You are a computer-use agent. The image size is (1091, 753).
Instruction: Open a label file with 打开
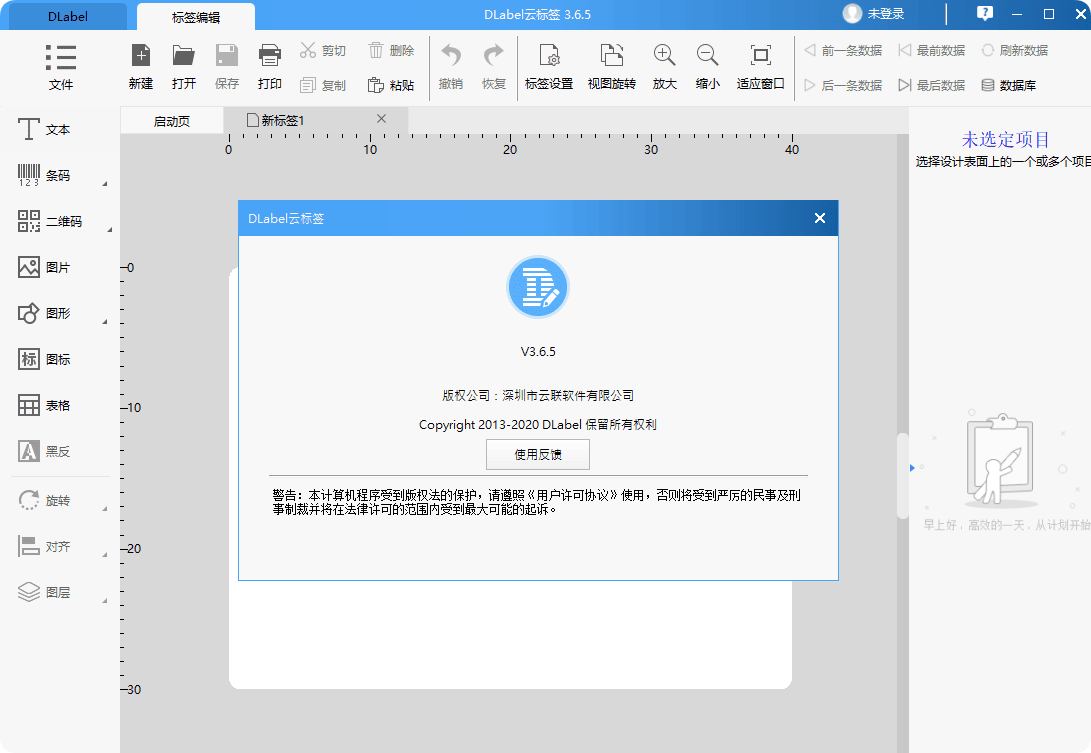[184, 67]
